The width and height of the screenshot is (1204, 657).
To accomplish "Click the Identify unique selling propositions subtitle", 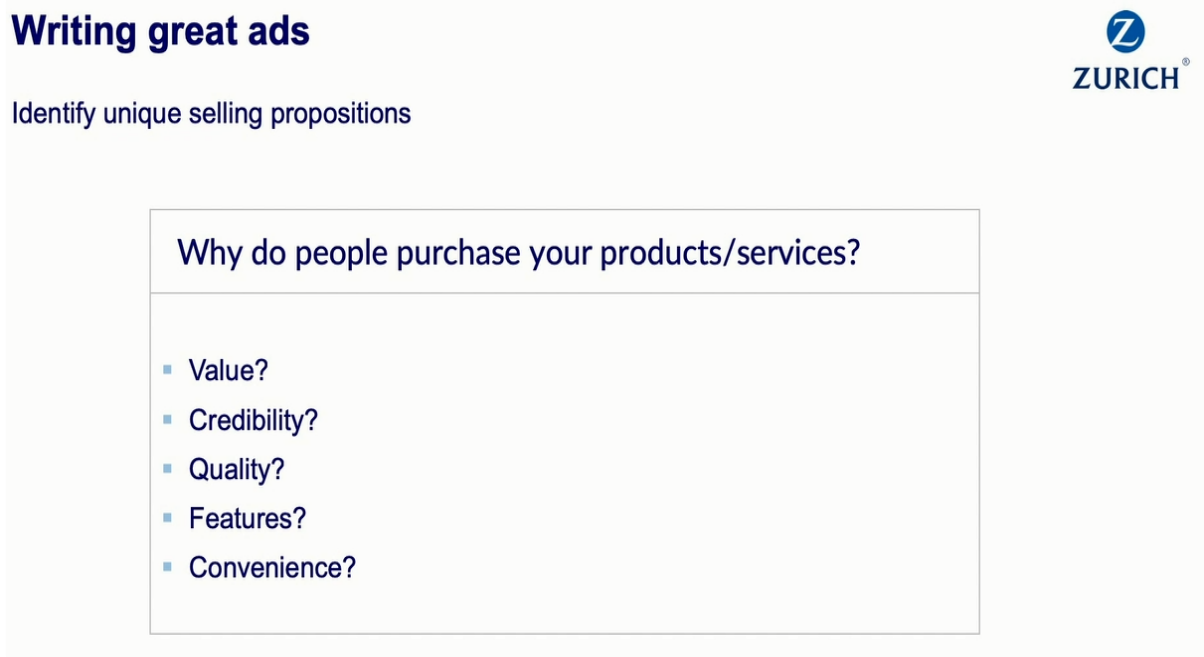I will tap(211, 113).
